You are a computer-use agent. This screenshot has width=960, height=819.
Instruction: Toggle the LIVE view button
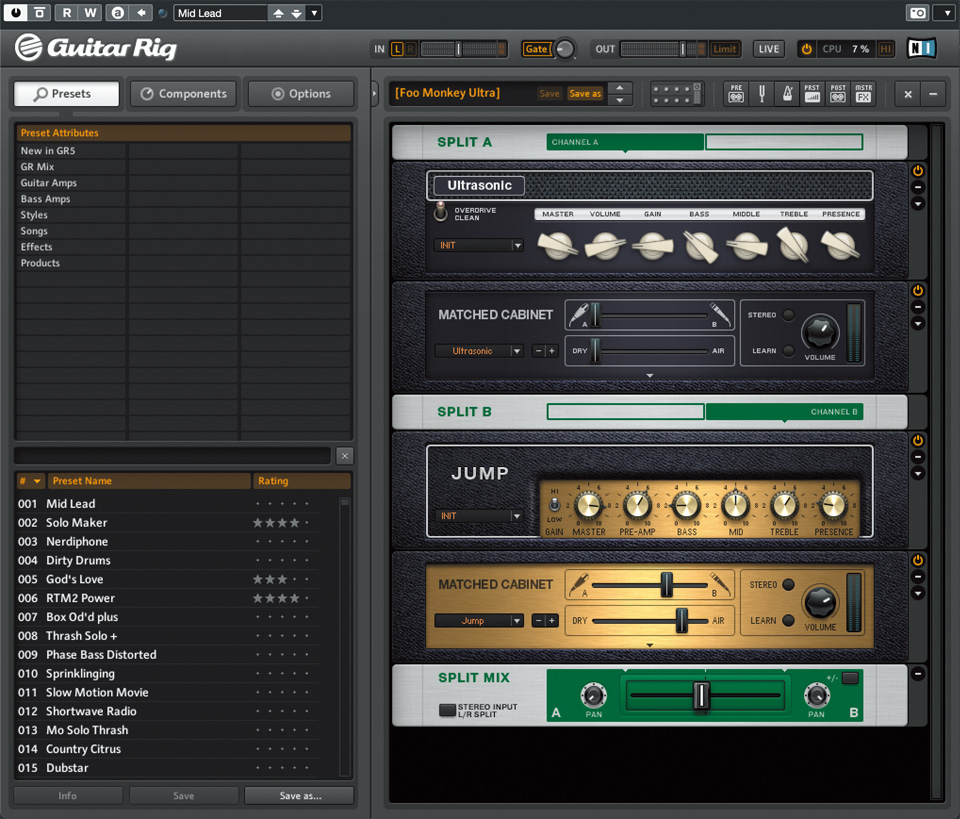(x=769, y=49)
